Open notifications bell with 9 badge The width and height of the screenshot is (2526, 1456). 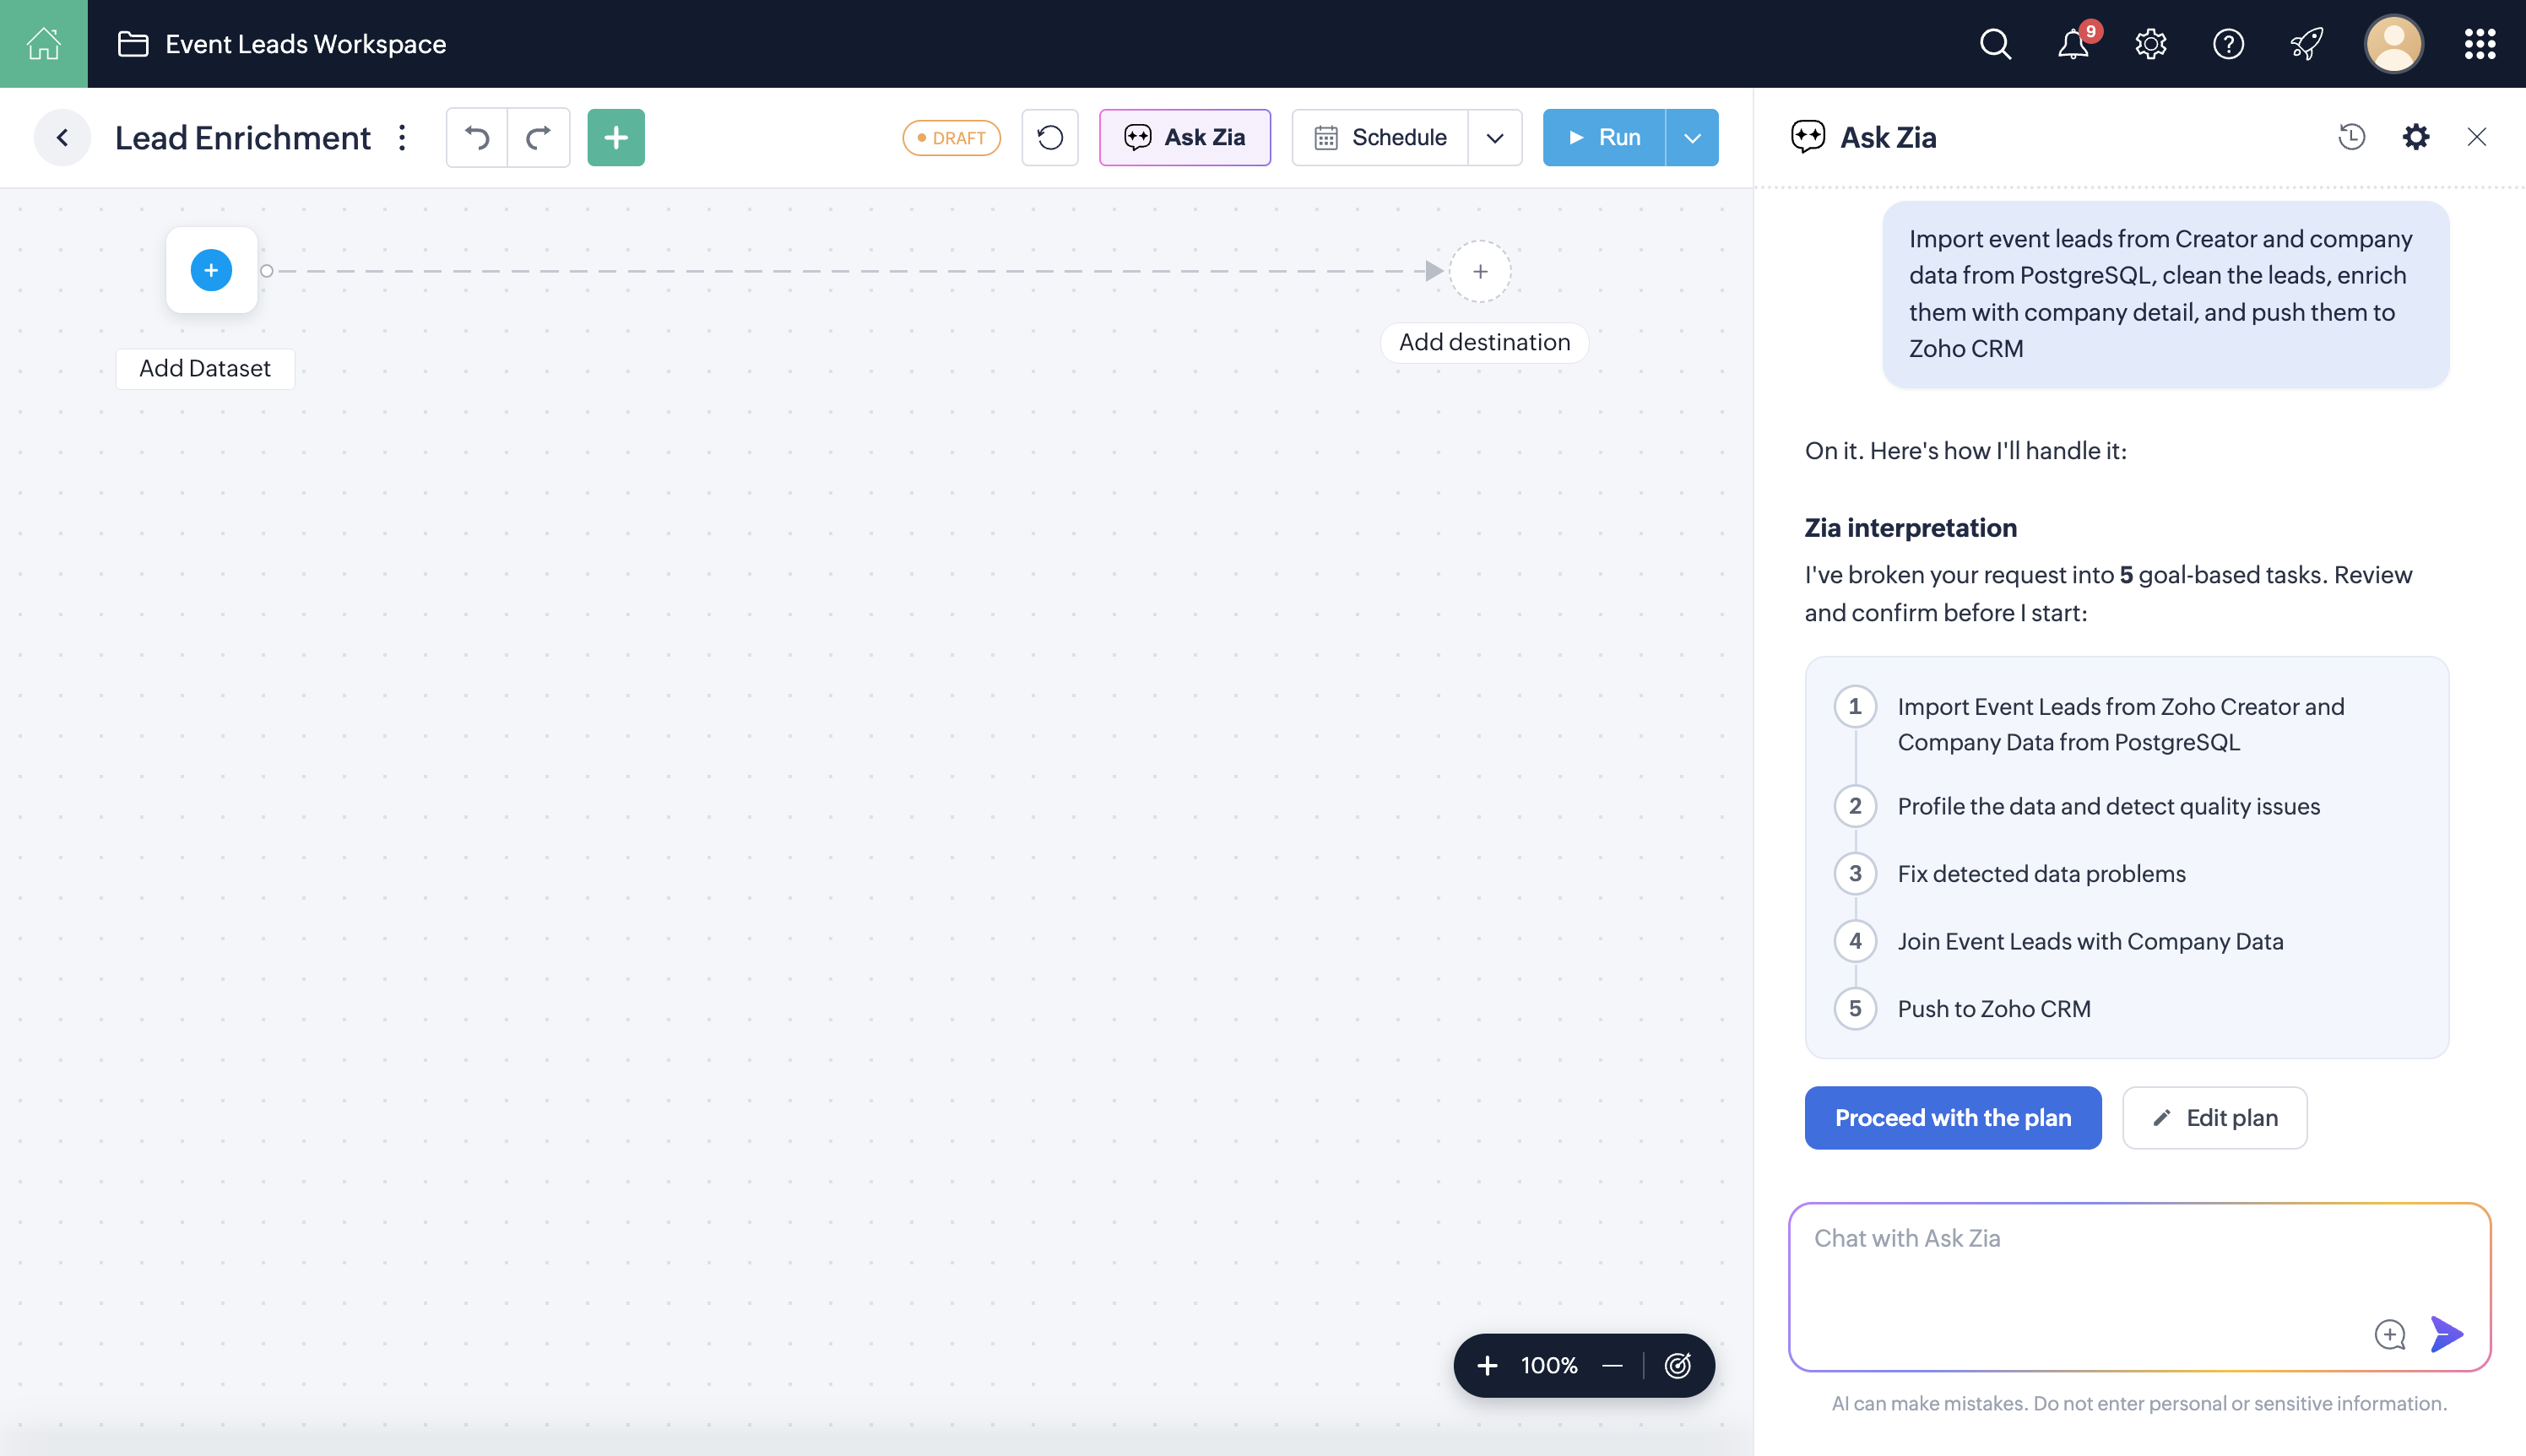pyautogui.click(x=2074, y=44)
